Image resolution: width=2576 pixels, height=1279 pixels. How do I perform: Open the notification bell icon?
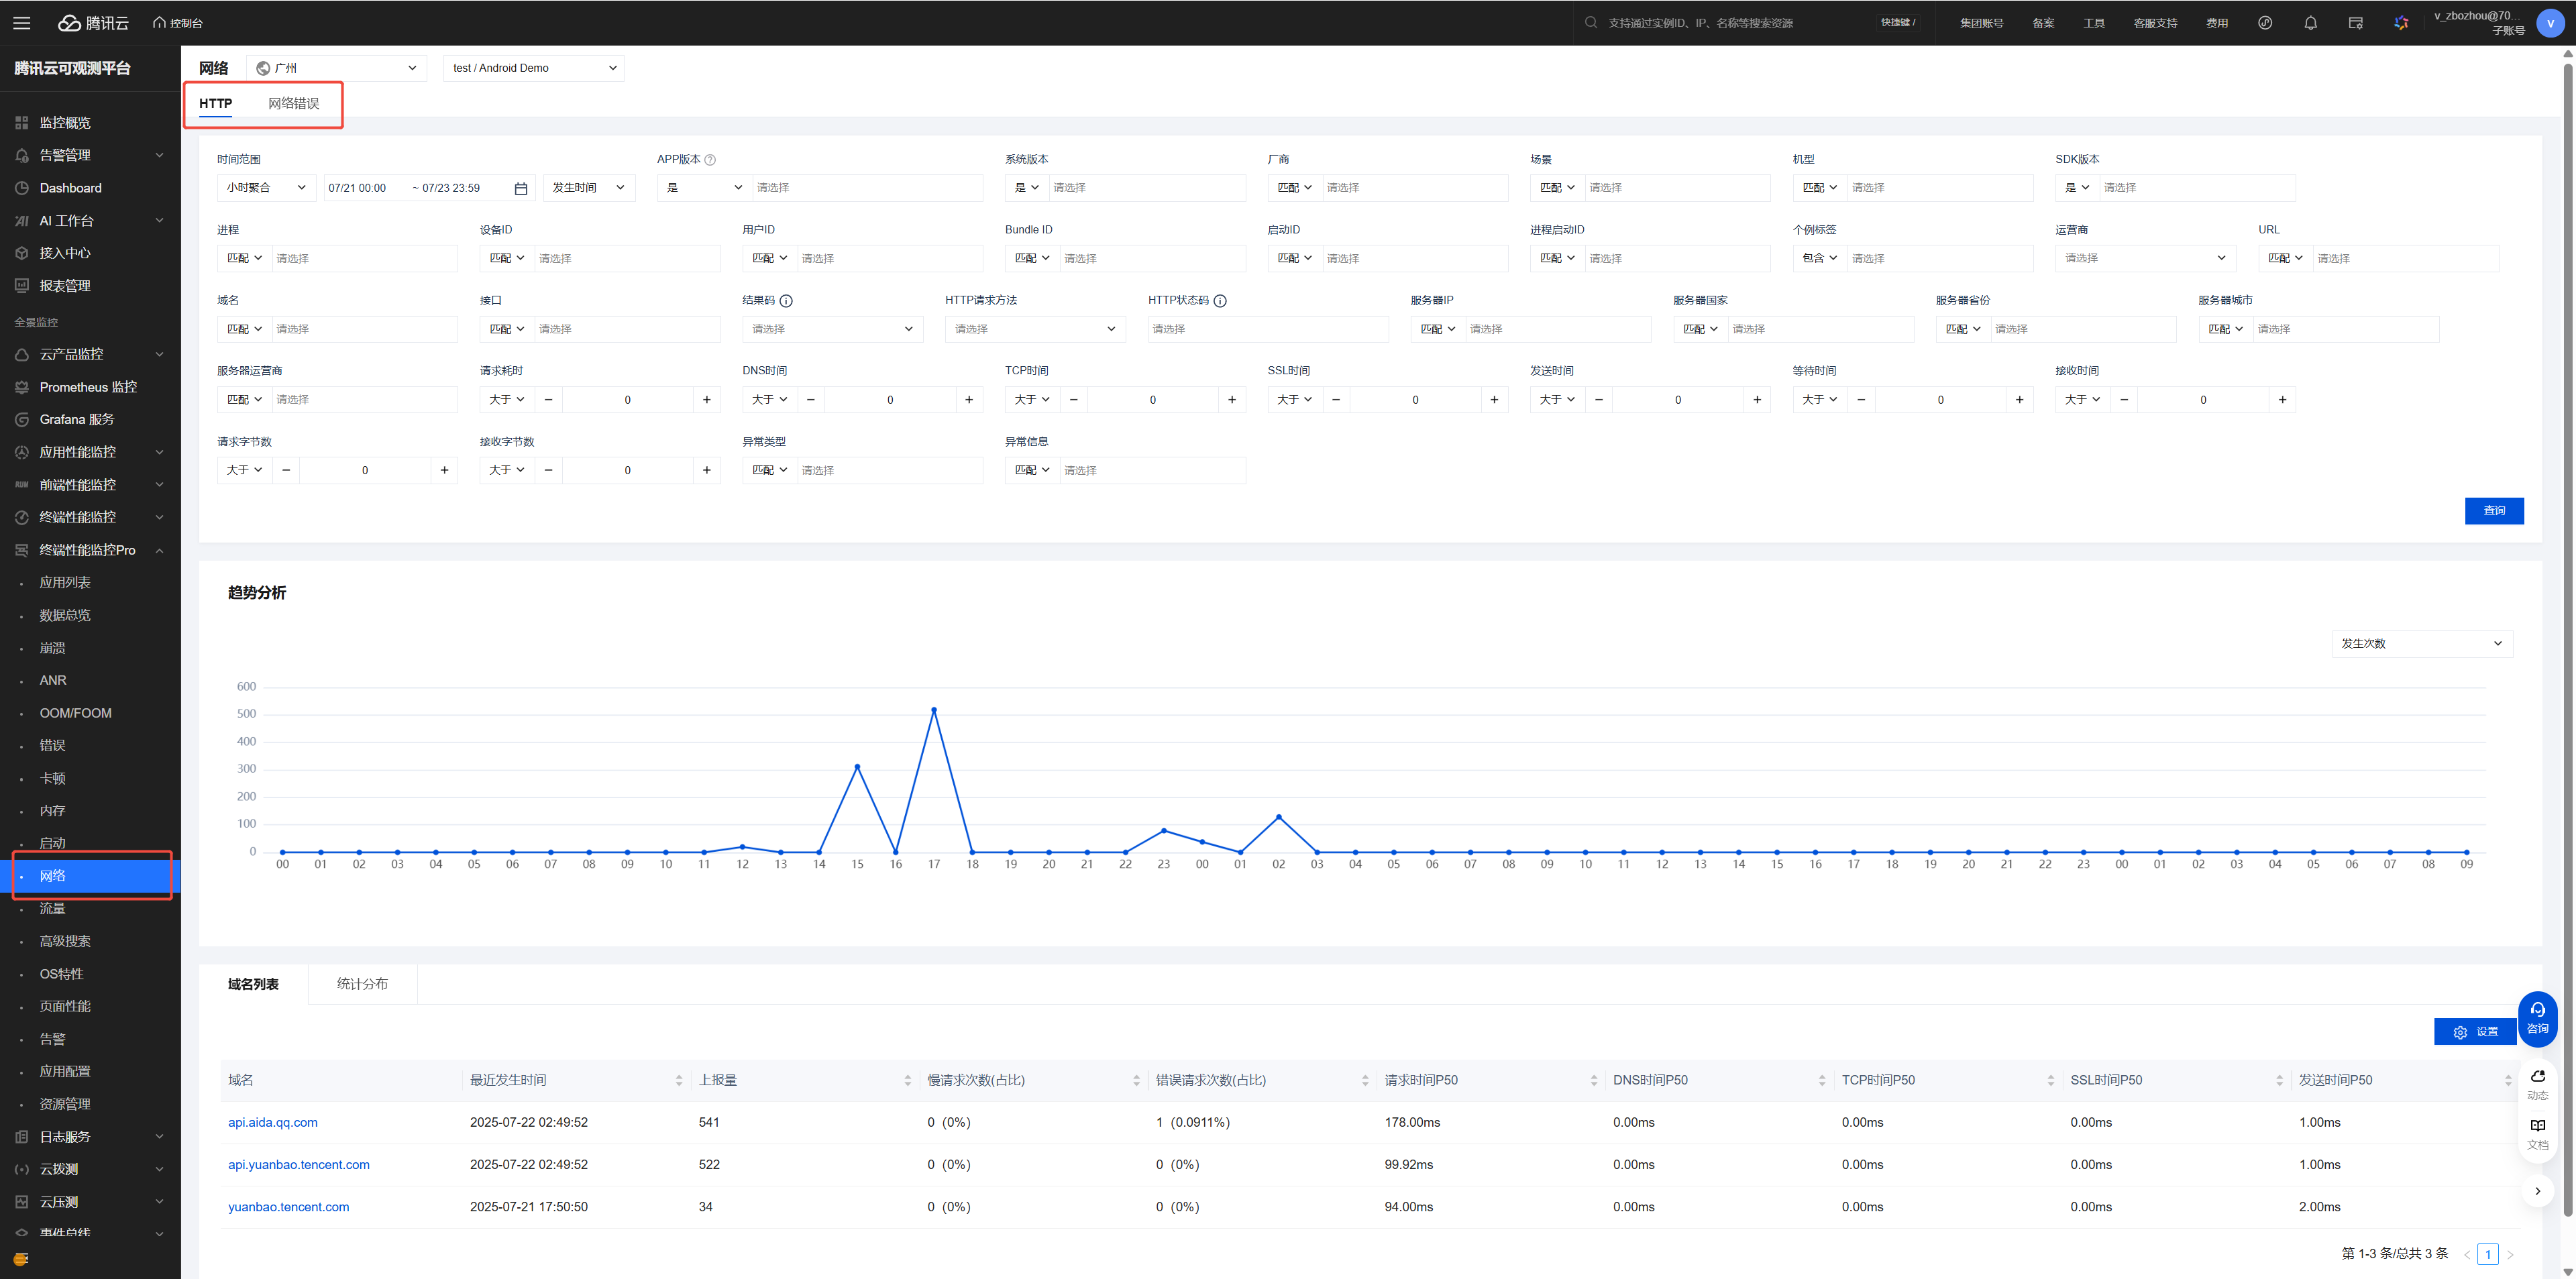[2310, 23]
